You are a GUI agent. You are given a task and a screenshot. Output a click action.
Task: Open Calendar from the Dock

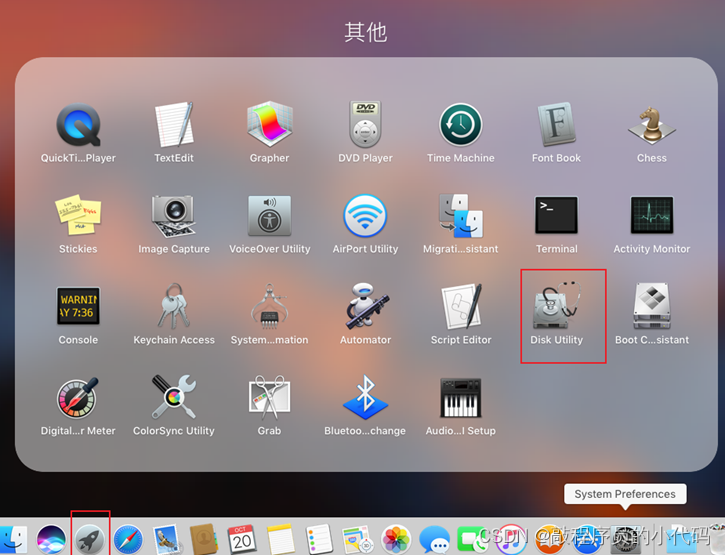click(242, 539)
